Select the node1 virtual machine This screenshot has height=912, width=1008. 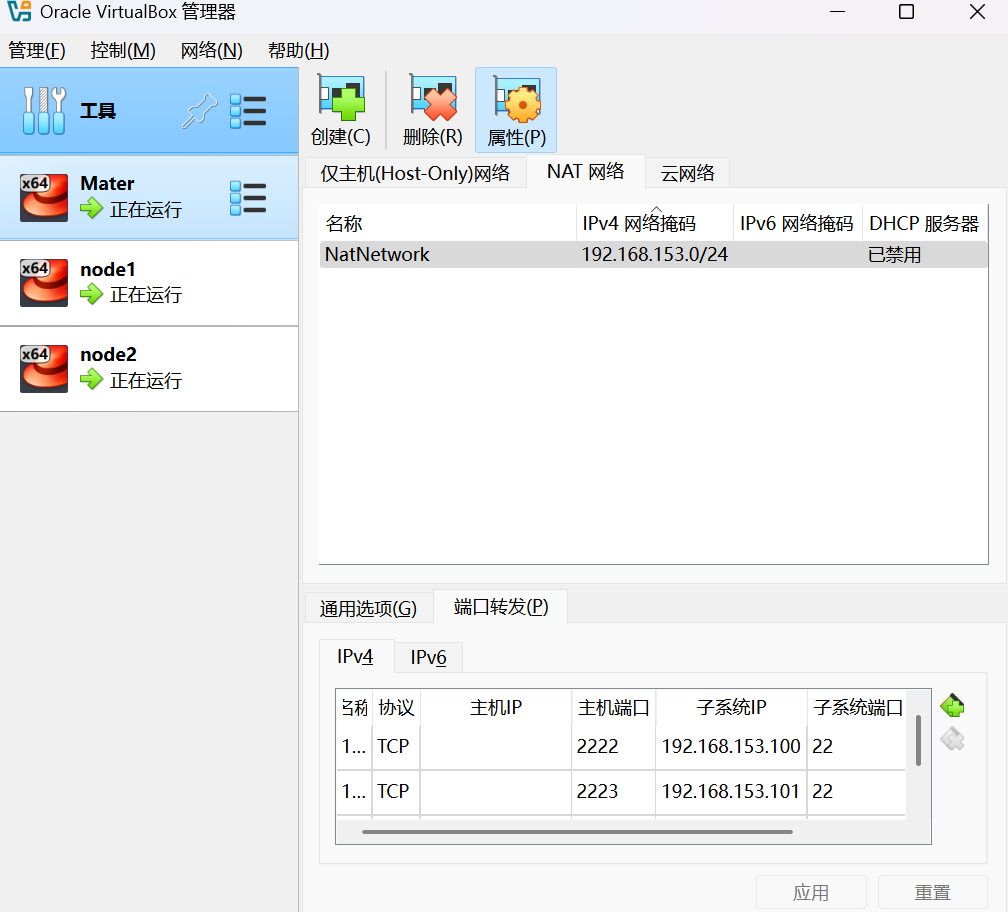(149, 283)
